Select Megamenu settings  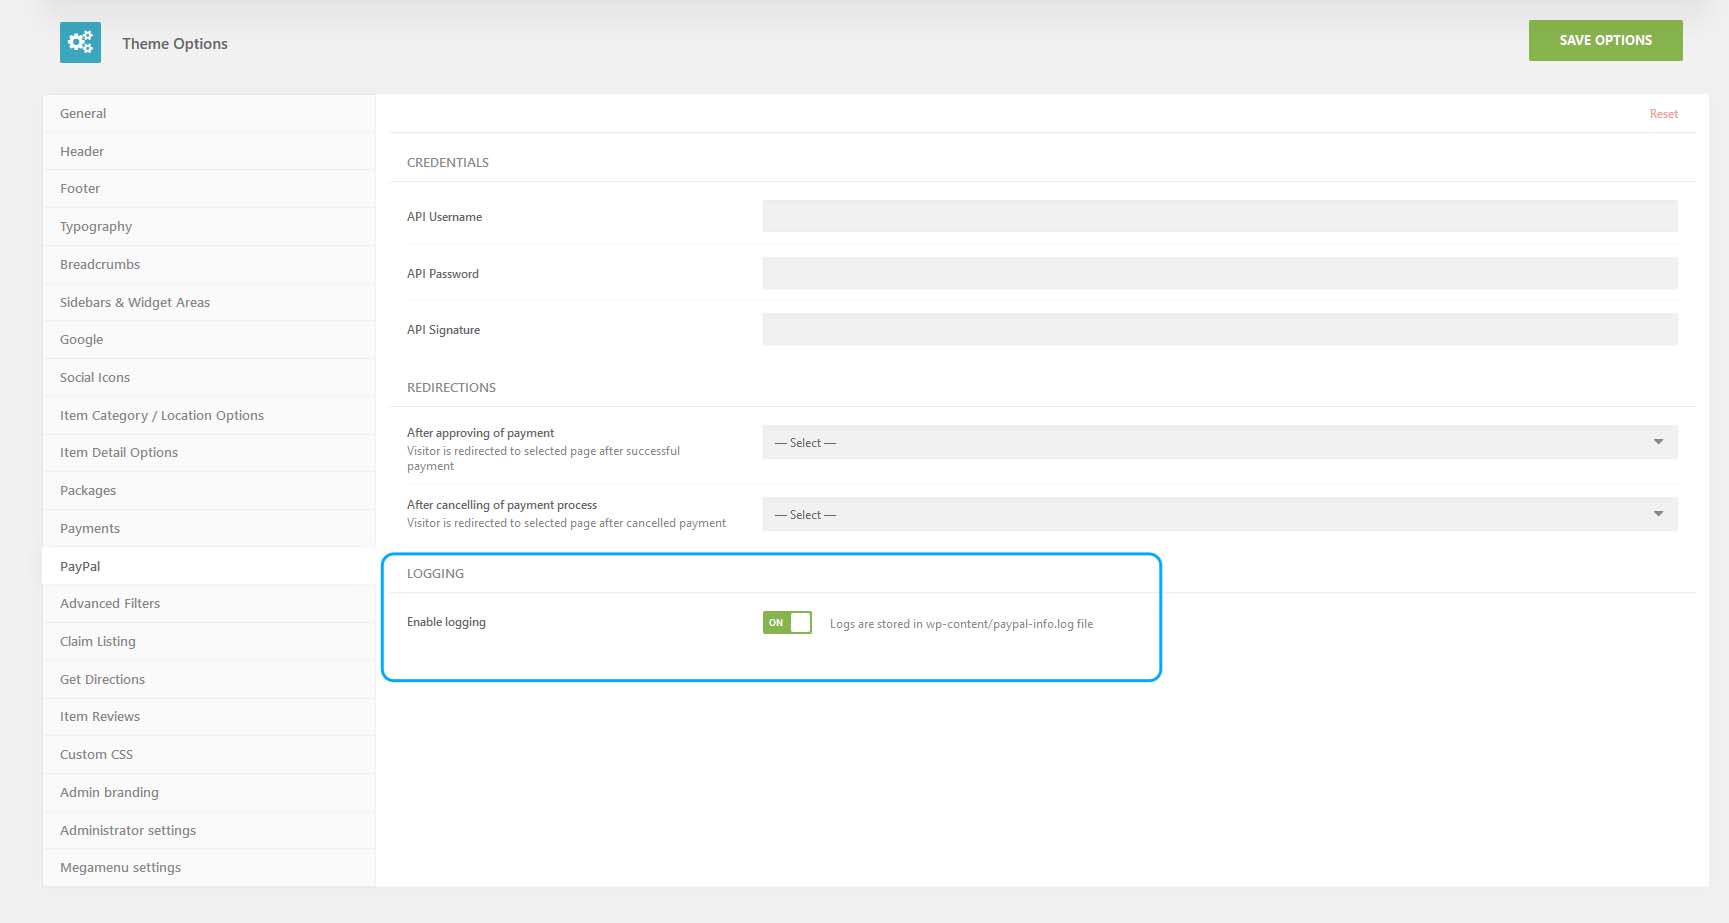point(208,868)
